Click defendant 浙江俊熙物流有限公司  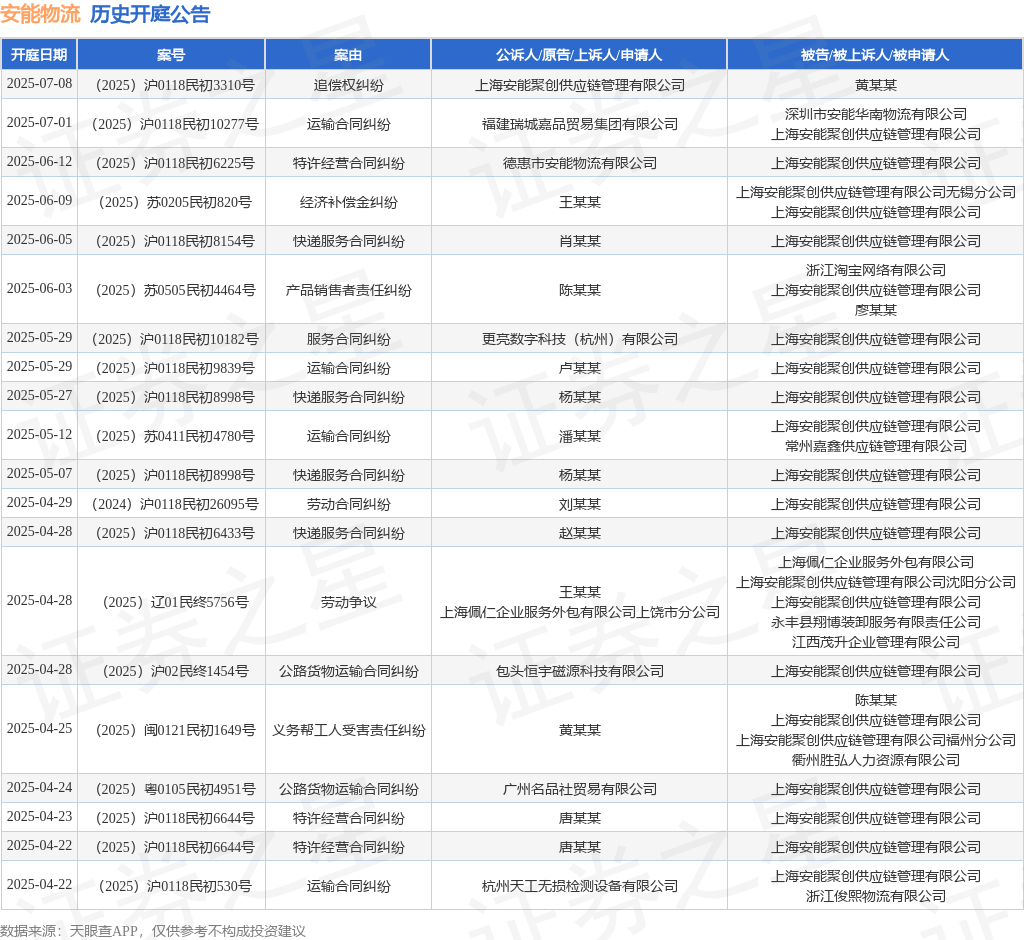876,896
